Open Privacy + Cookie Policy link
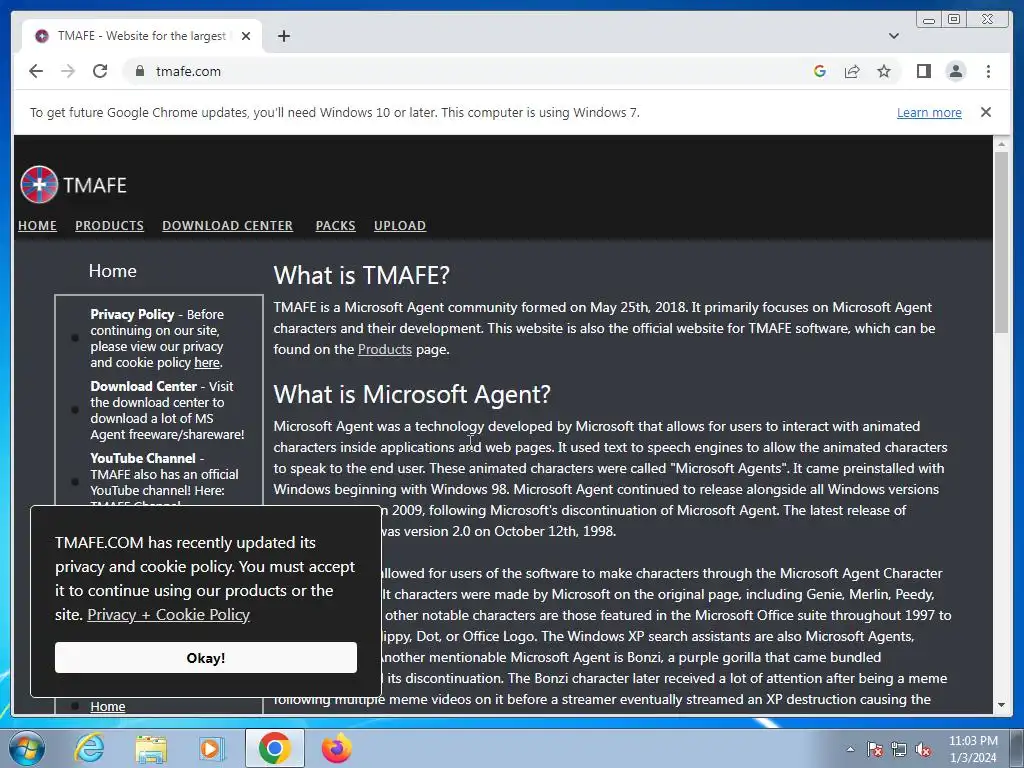The image size is (1024, 768). tap(168, 615)
